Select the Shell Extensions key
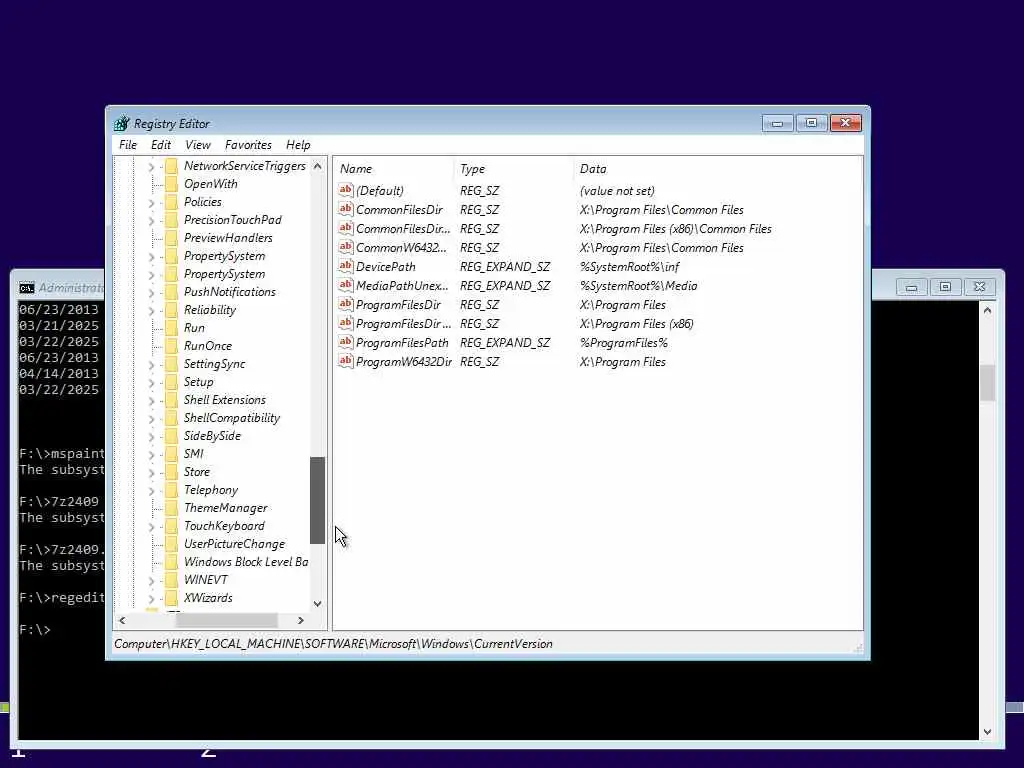 pos(225,400)
